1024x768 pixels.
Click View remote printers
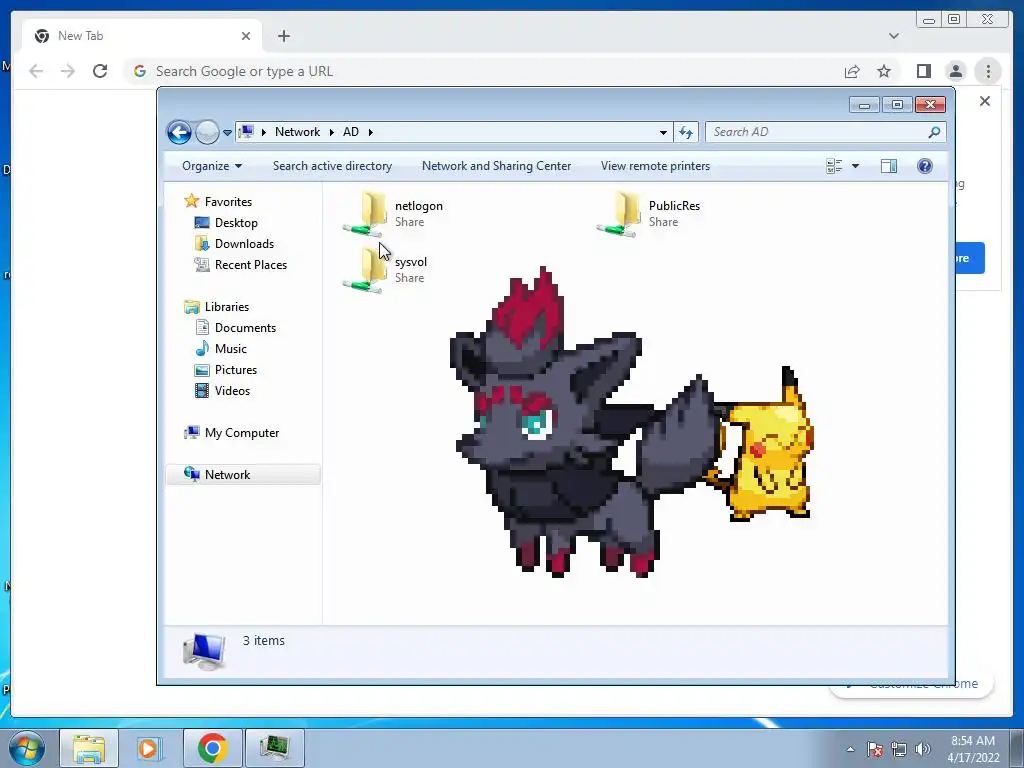[x=655, y=166]
